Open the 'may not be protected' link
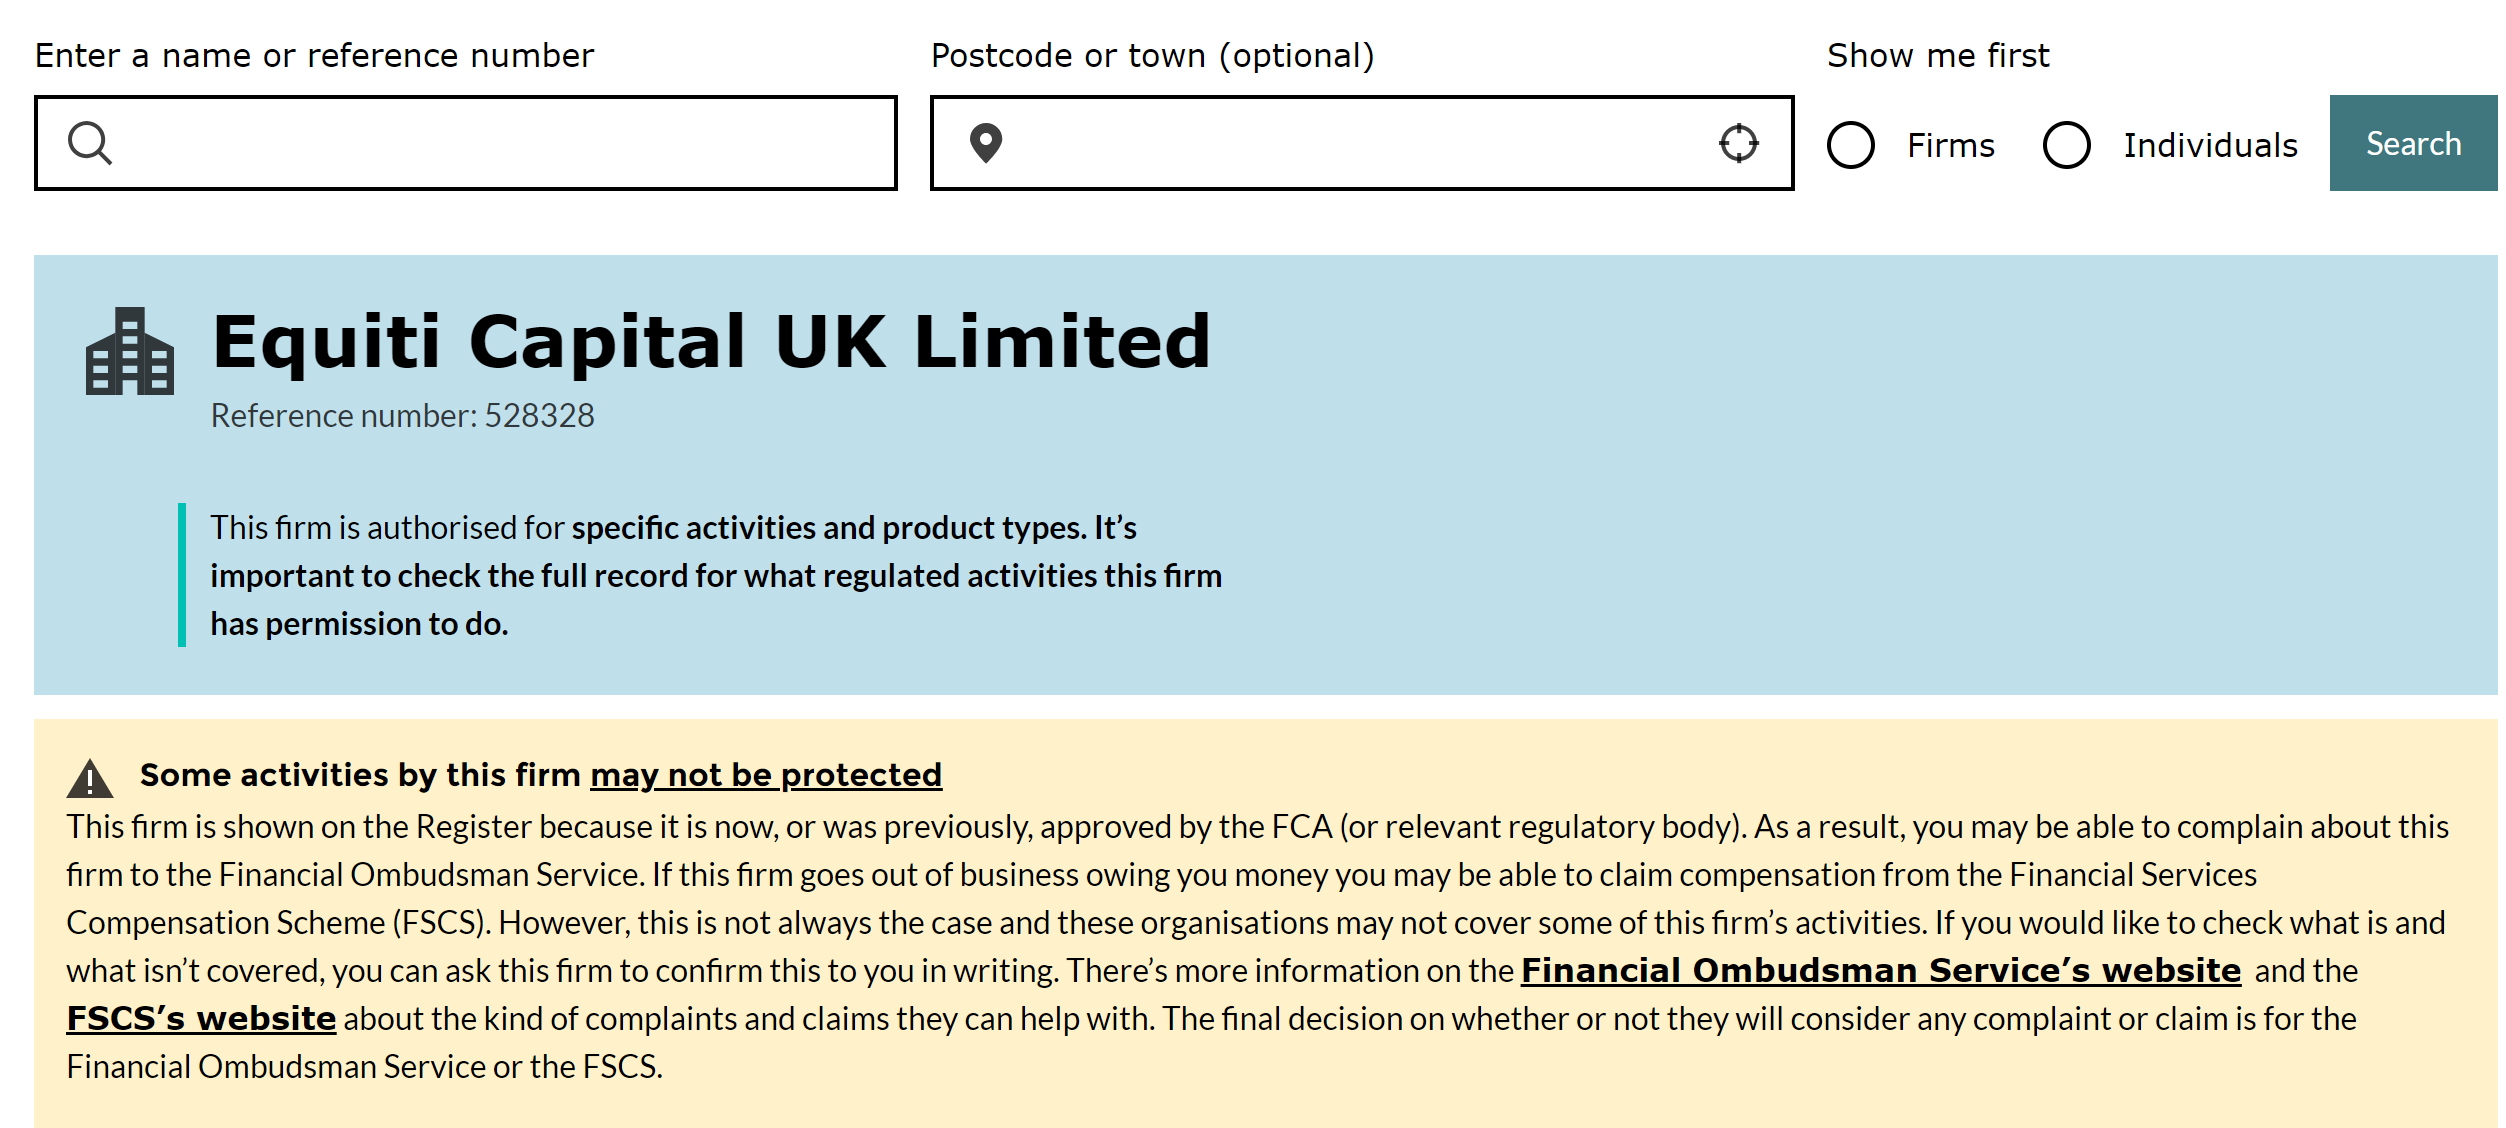Viewport: 2506px width, 1128px height. pos(766,775)
